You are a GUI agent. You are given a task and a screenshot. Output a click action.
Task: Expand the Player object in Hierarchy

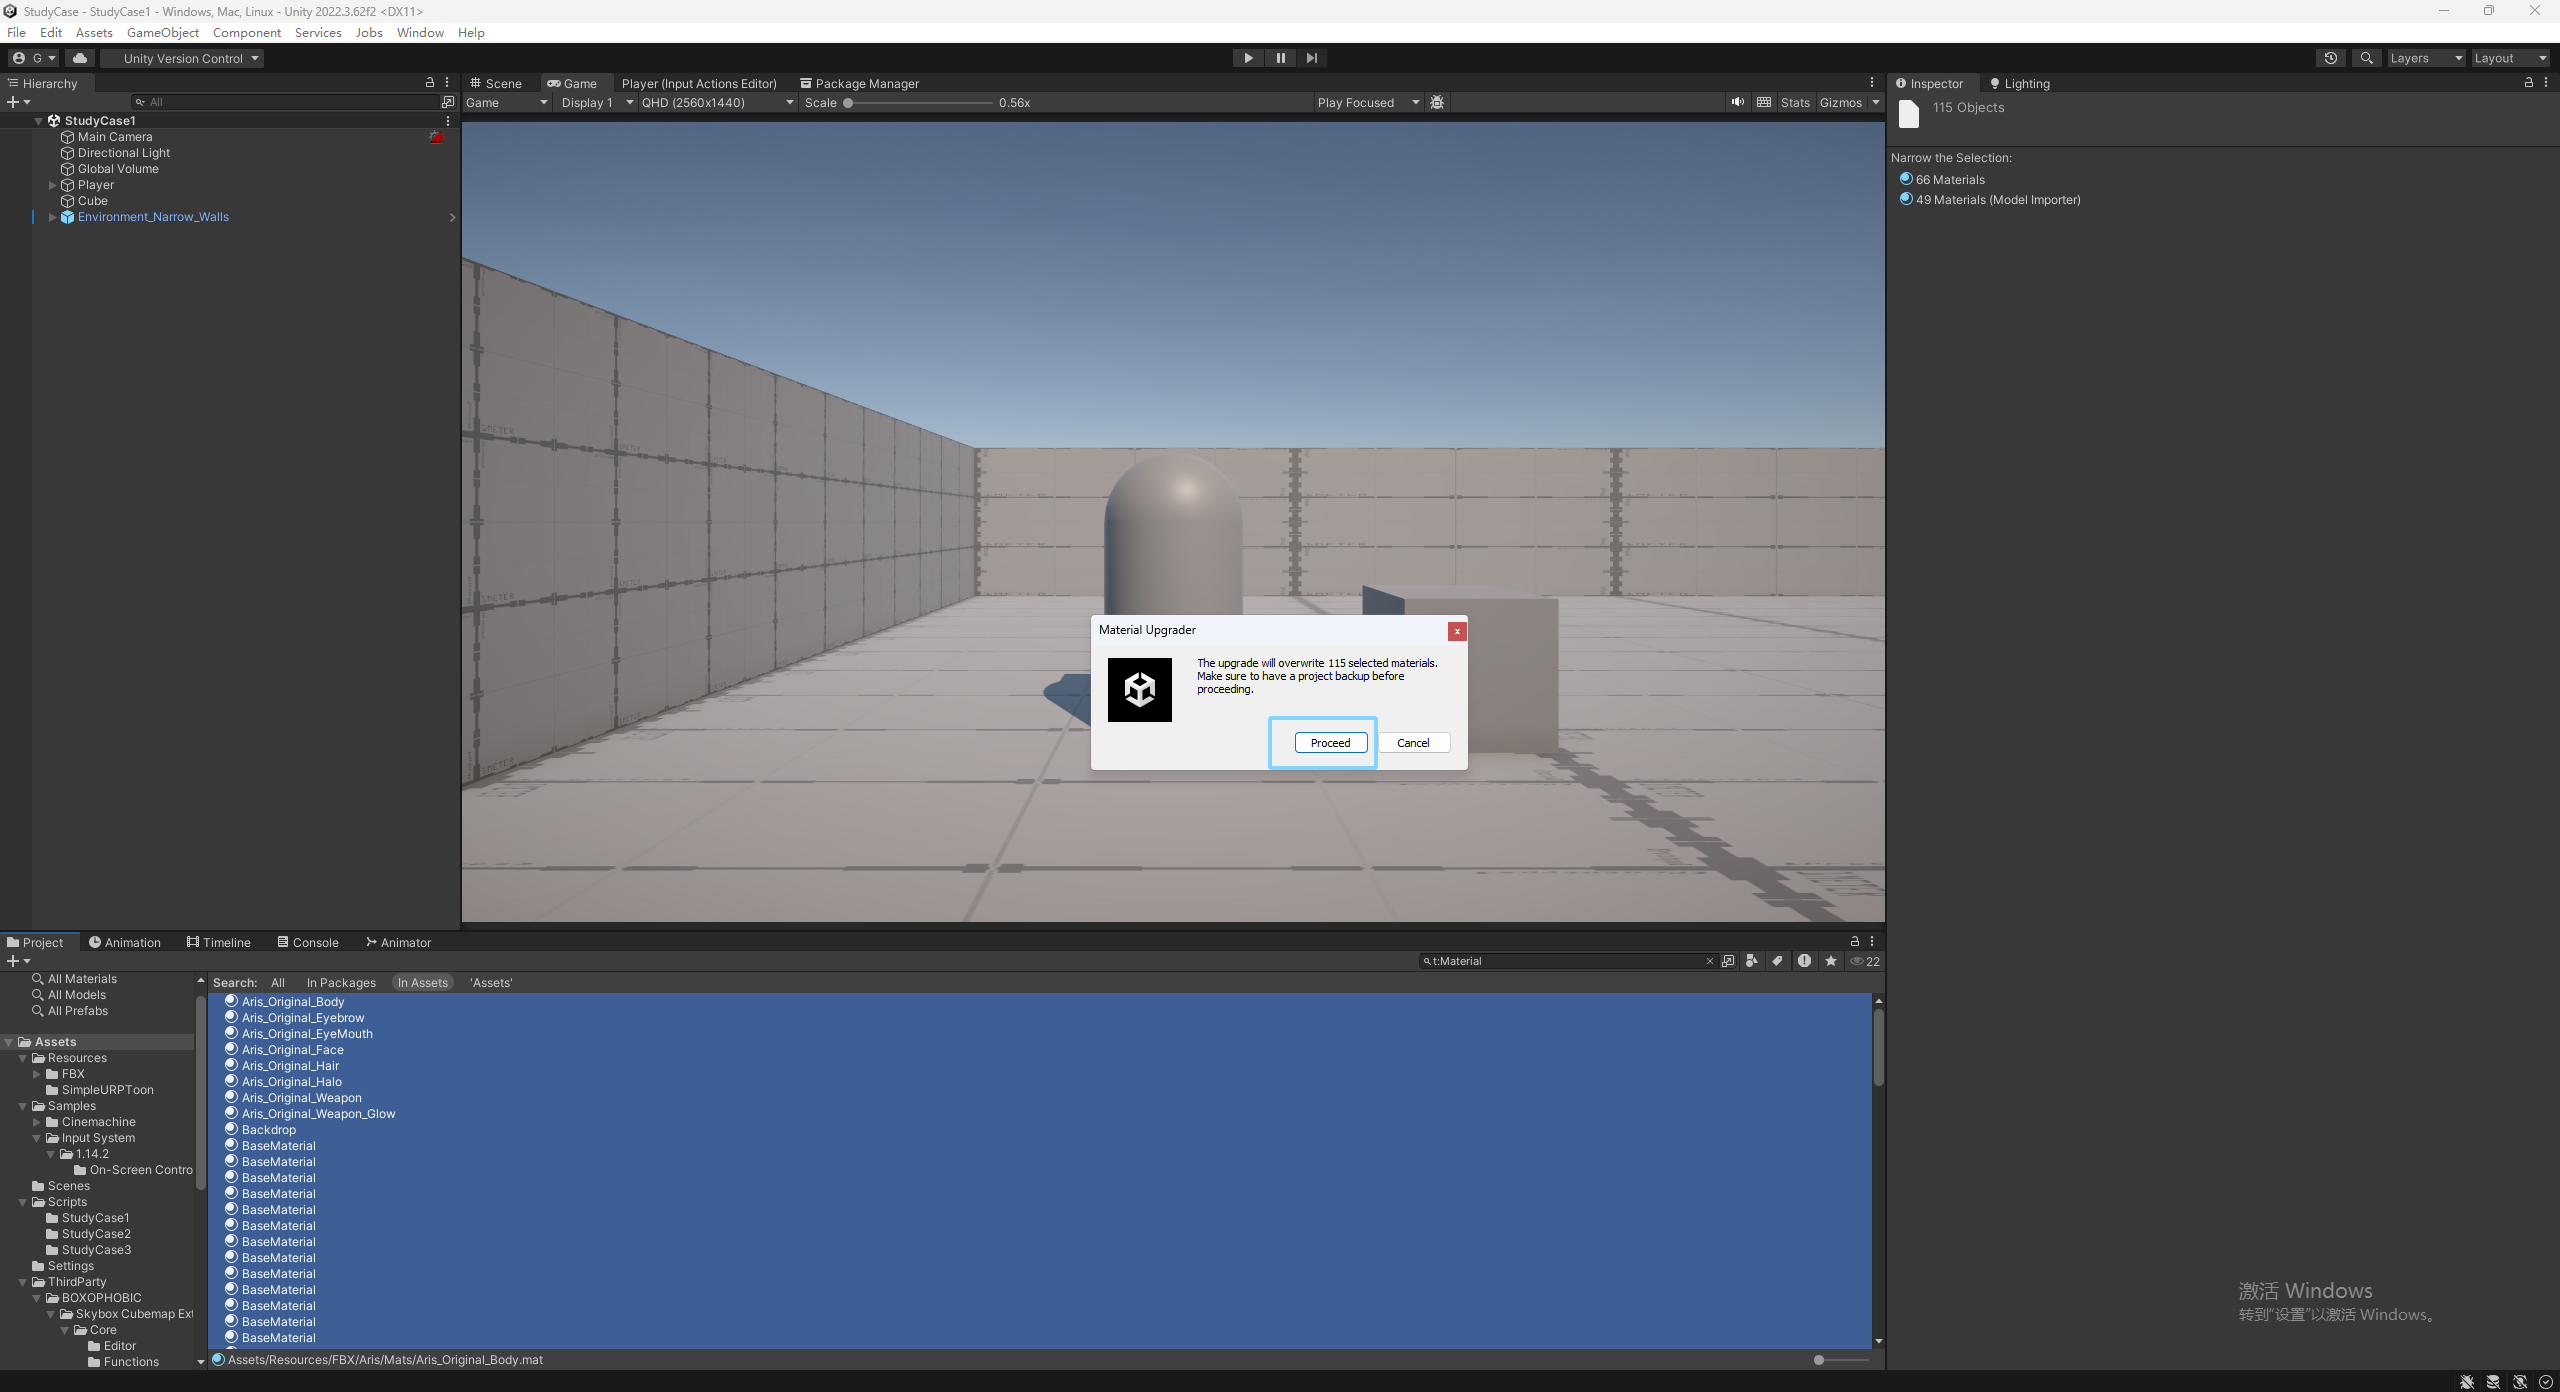pos(53,185)
